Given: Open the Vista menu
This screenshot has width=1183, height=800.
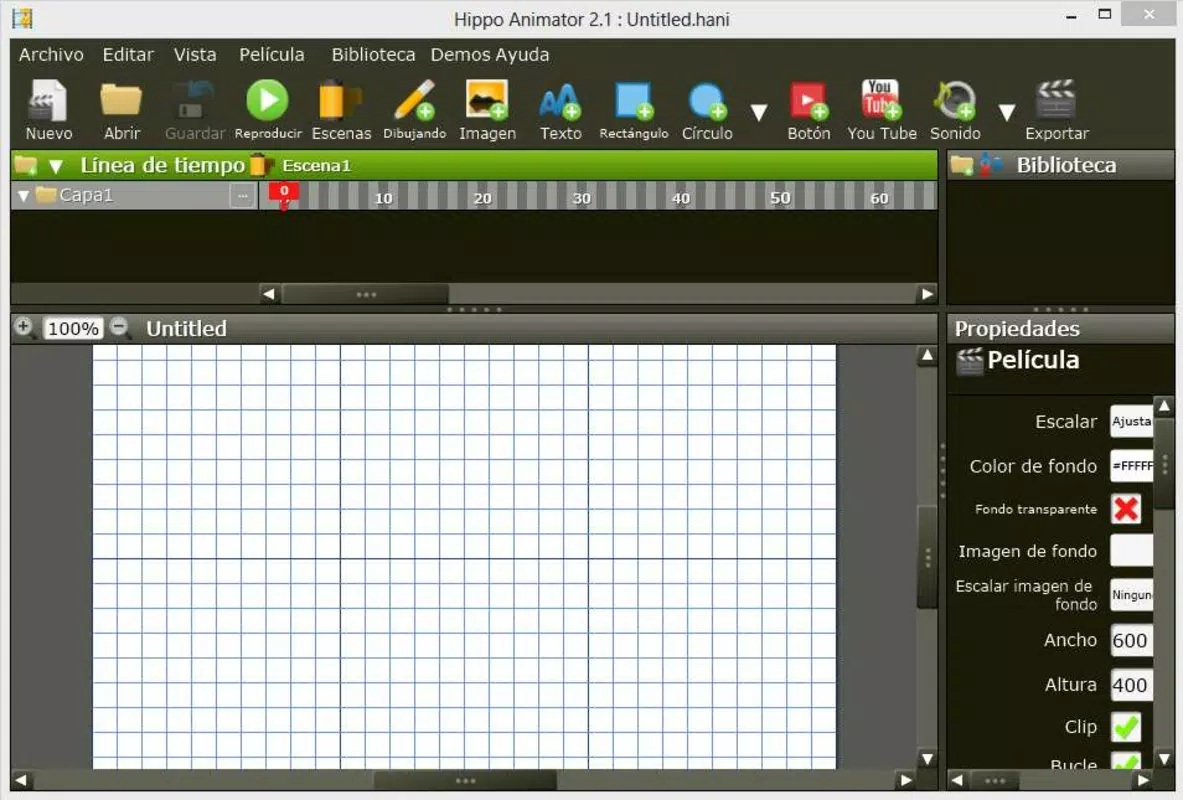Looking at the screenshot, I should tap(195, 54).
